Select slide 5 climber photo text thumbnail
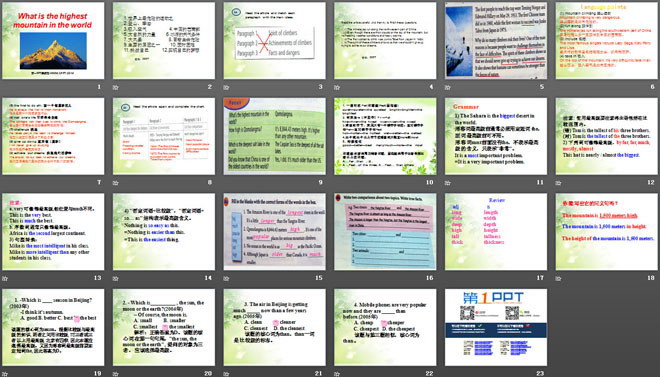The height and width of the screenshot is (377, 660). [496, 40]
